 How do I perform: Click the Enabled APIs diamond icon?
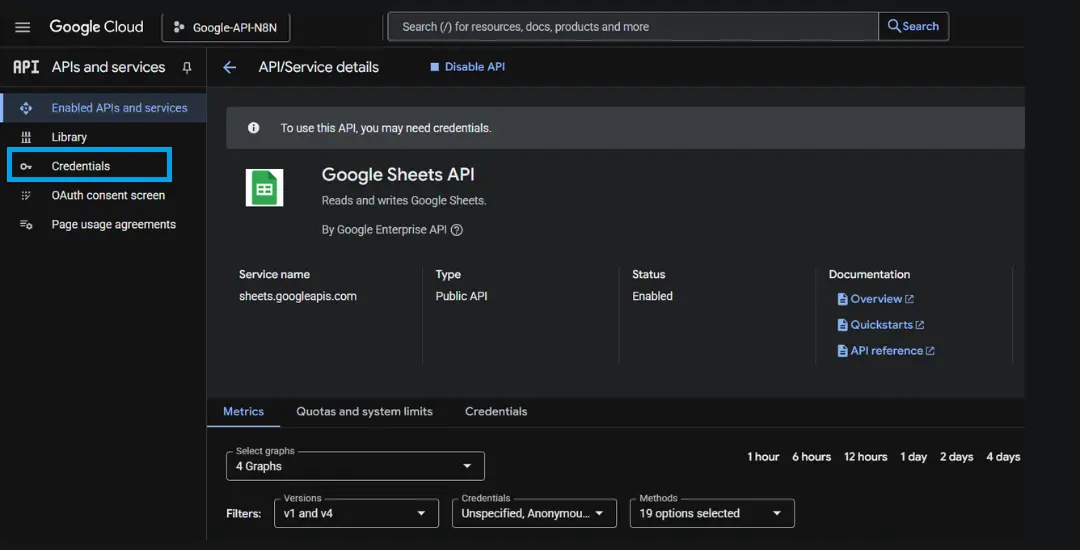pos(26,108)
